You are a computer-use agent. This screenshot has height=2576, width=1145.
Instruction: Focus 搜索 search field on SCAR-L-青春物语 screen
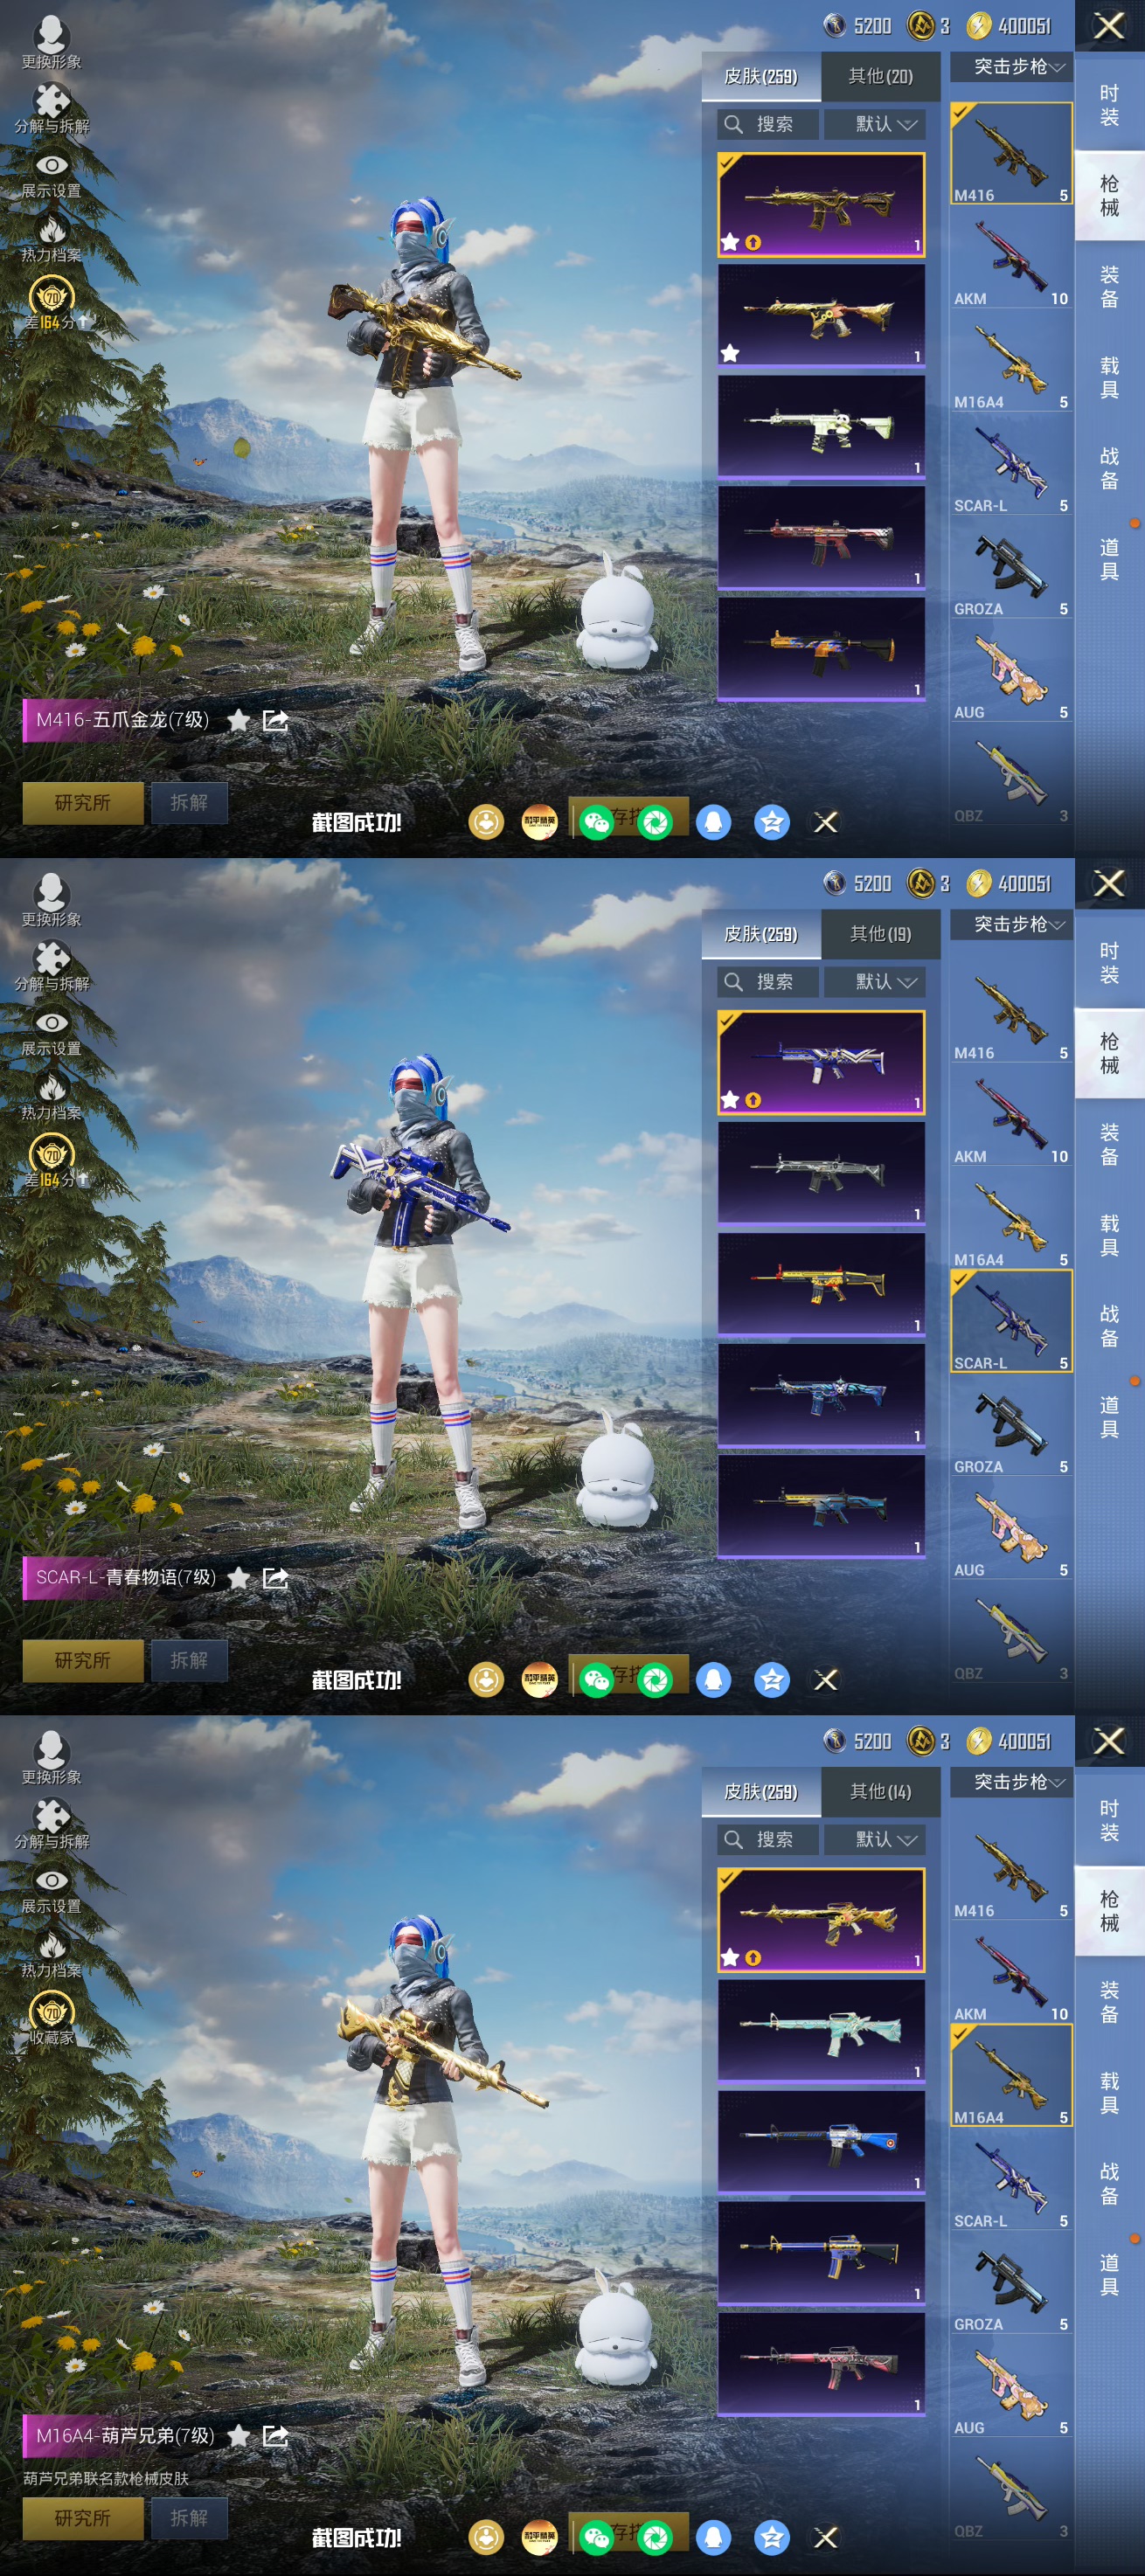[x=768, y=982]
